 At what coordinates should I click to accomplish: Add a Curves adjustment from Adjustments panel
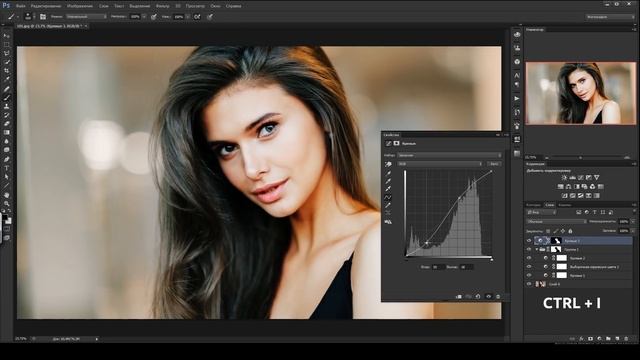pyautogui.click(x=580, y=178)
